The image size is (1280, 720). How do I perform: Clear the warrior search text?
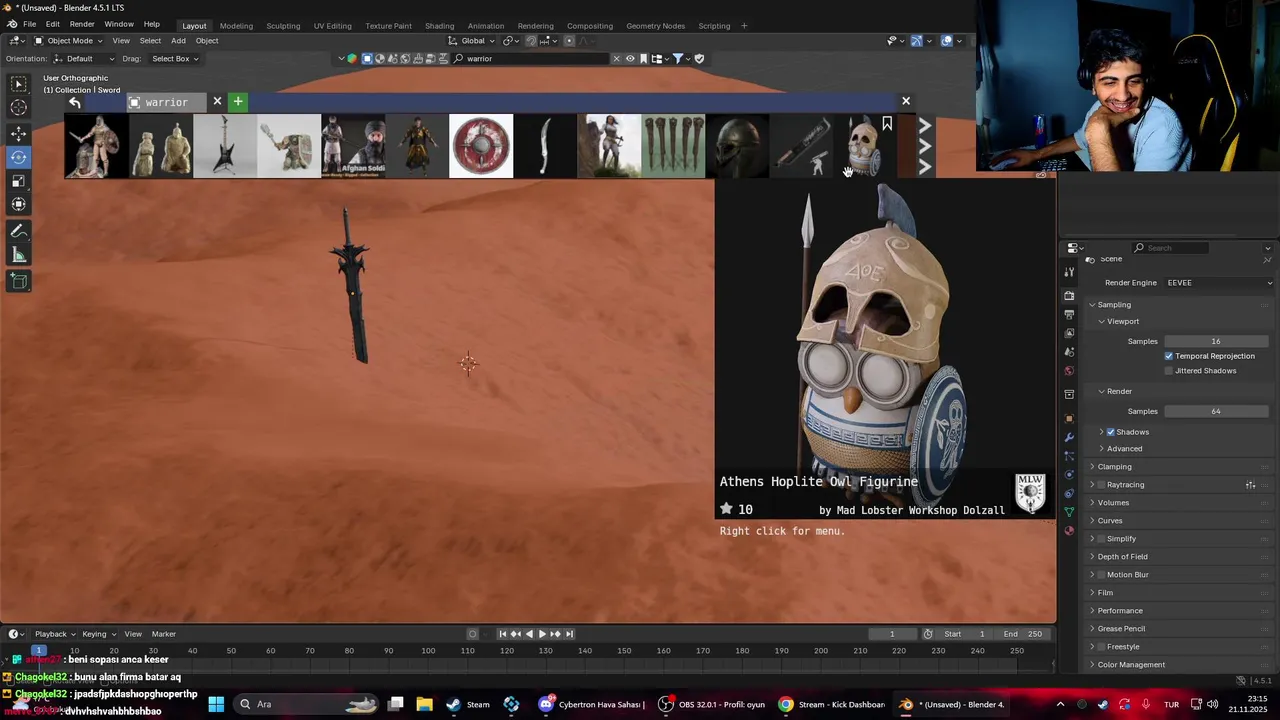(x=616, y=59)
